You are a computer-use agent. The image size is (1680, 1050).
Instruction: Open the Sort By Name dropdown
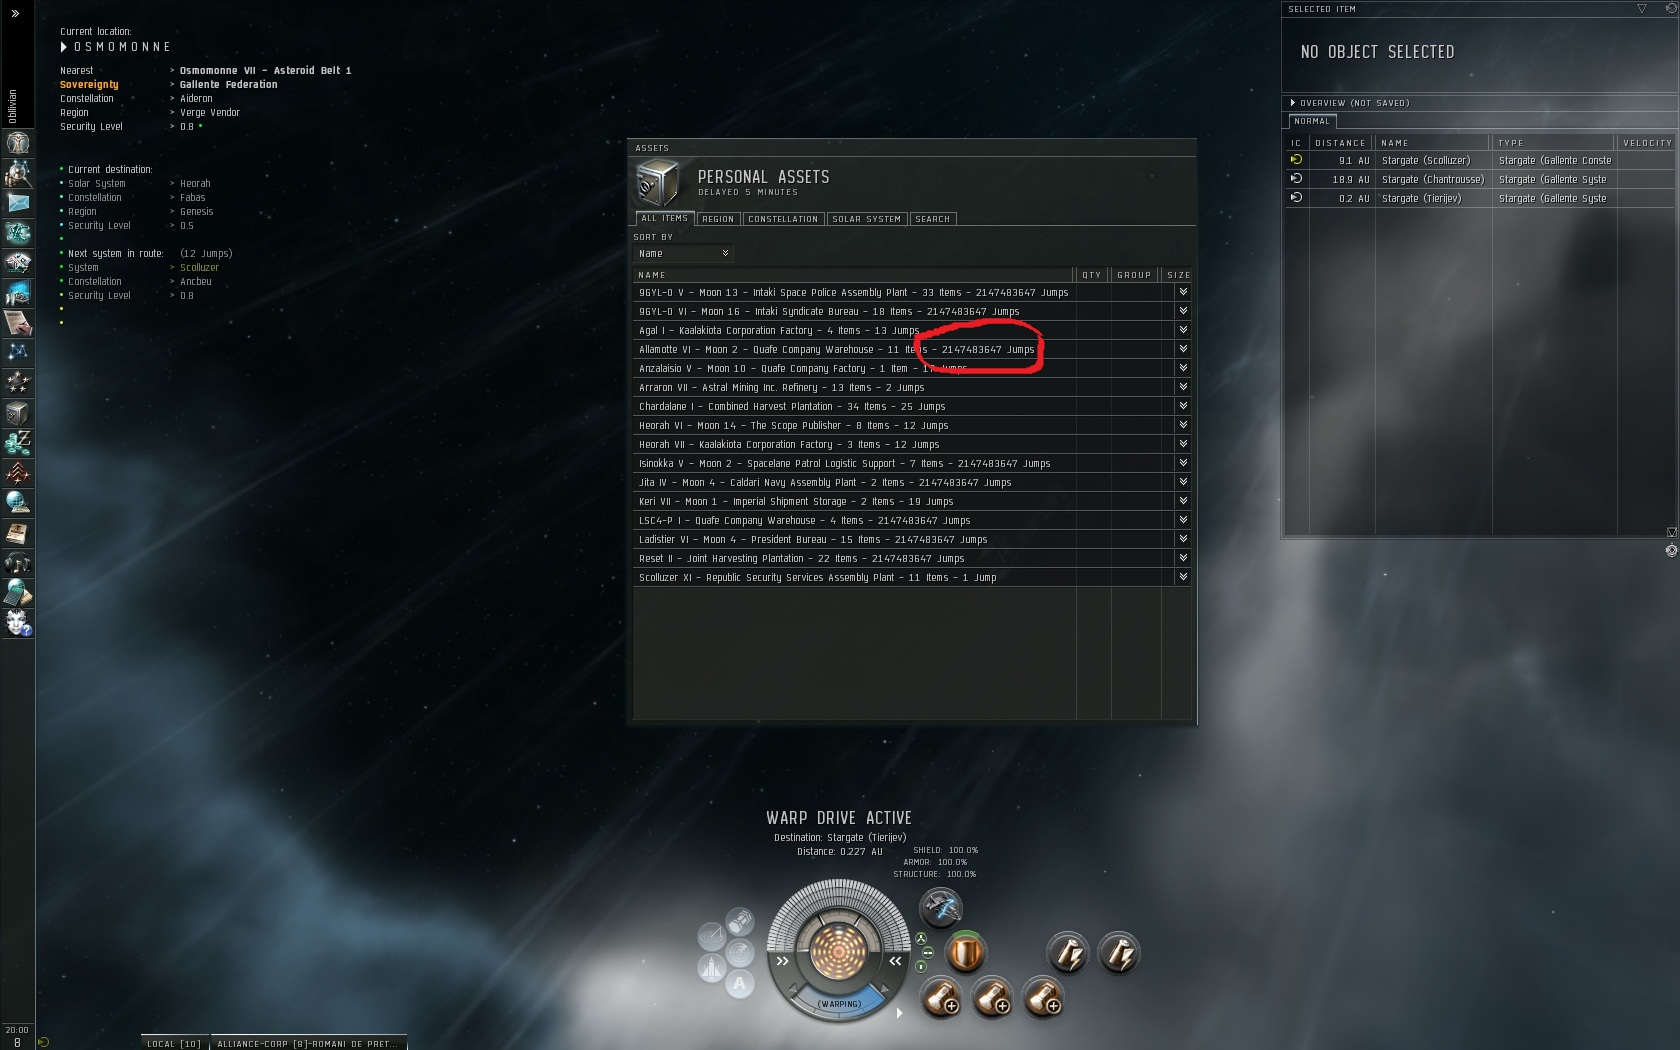pyautogui.click(x=684, y=254)
